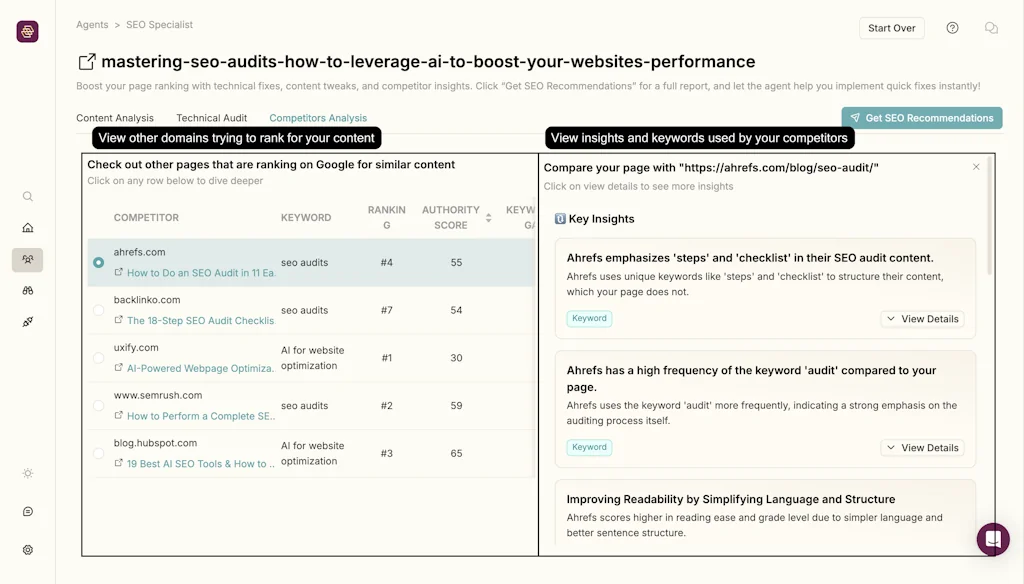
Task: Switch to the Technical Audit tab
Action: 211,117
